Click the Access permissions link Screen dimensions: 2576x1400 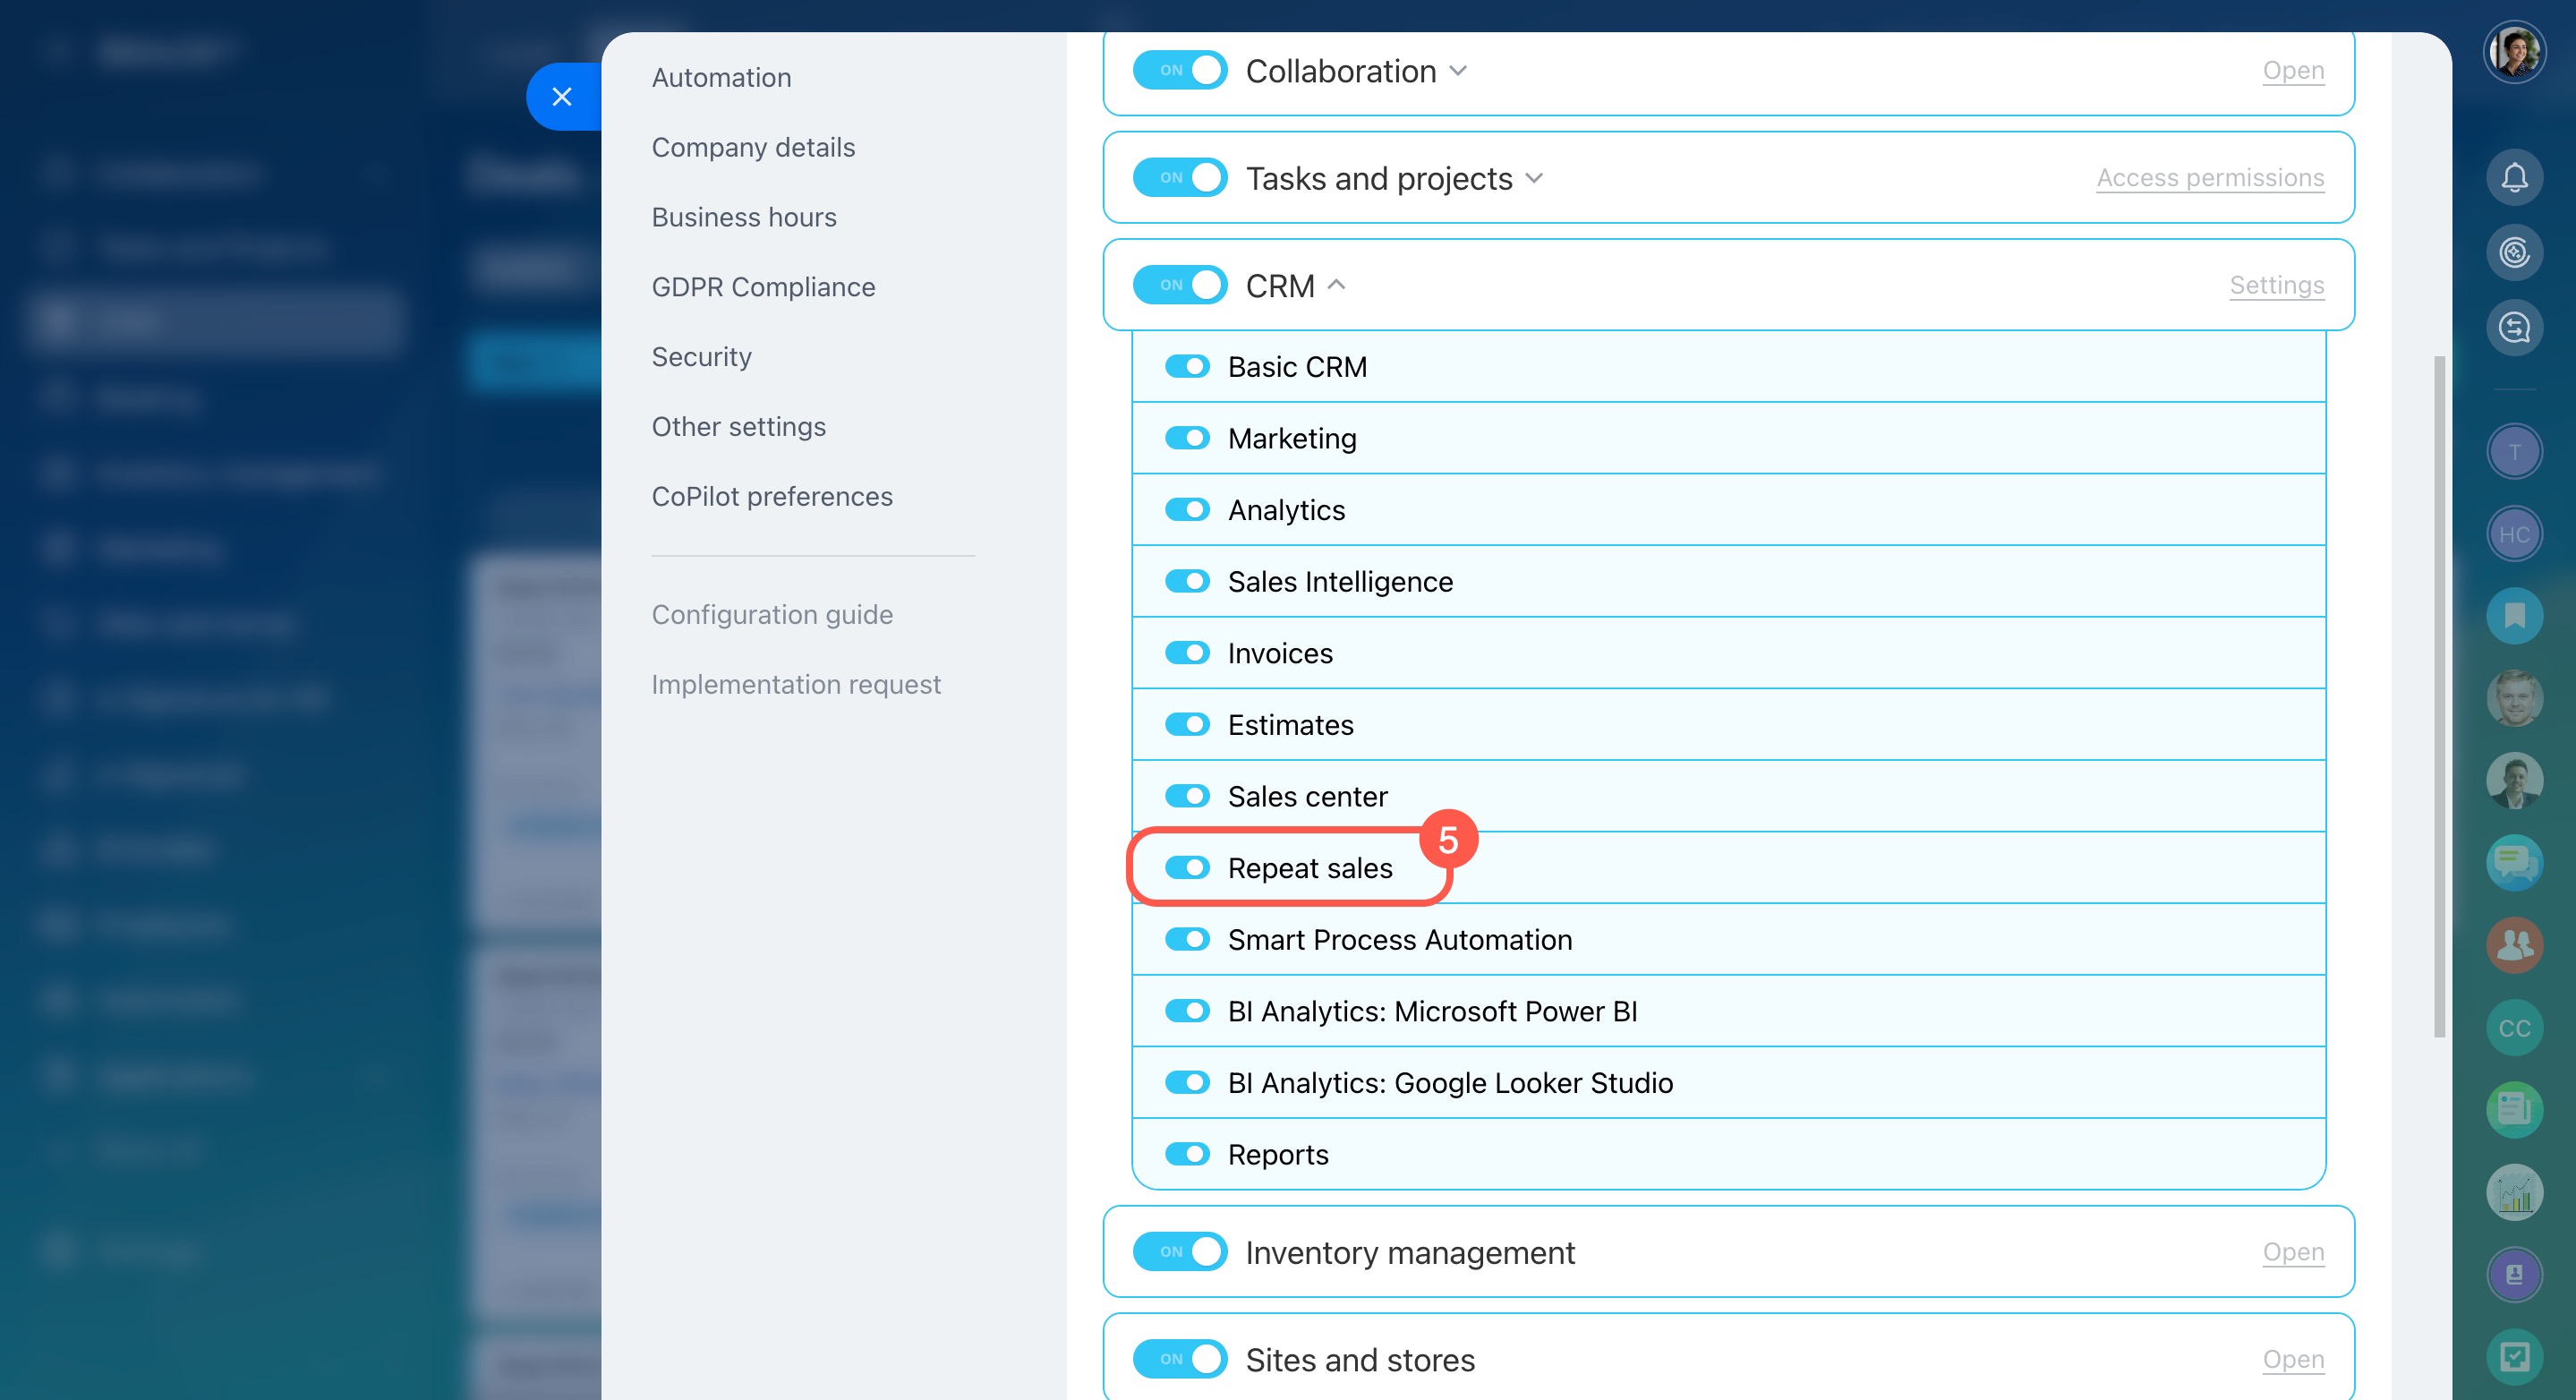2209,178
